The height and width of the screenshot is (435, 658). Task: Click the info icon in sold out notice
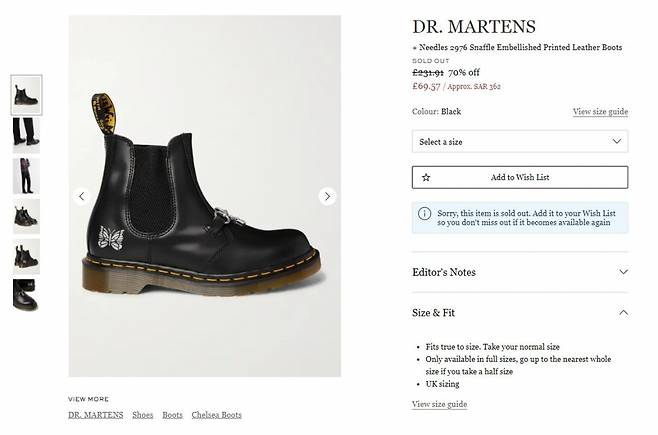pyautogui.click(x=424, y=214)
